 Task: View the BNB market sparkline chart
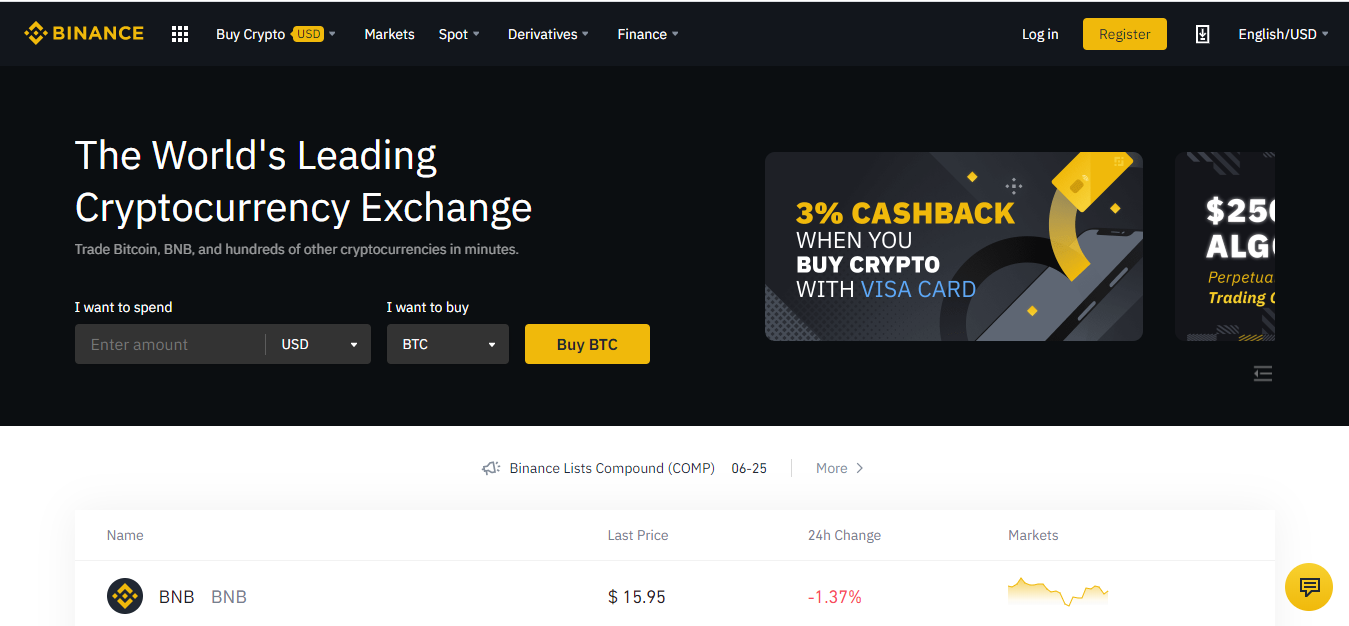coord(1058,592)
